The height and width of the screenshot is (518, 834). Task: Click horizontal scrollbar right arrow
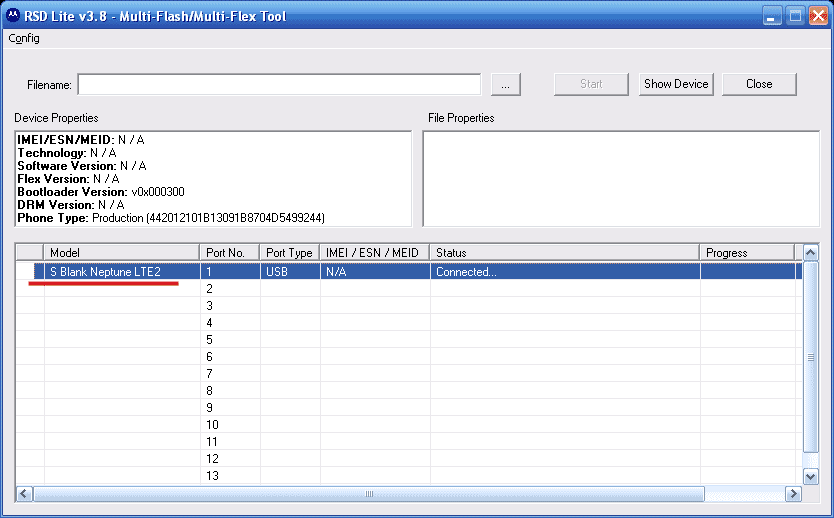coord(794,494)
